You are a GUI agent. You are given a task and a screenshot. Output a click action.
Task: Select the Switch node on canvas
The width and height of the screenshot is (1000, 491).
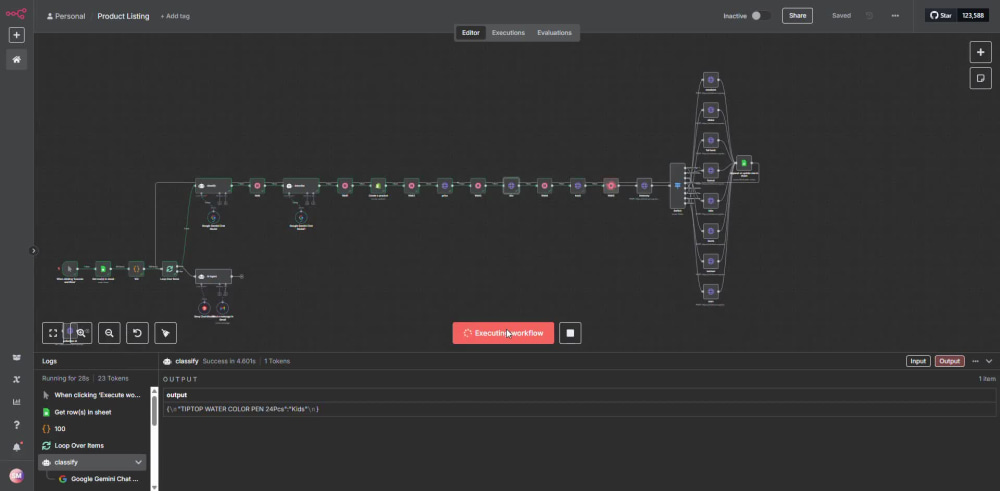click(677, 186)
